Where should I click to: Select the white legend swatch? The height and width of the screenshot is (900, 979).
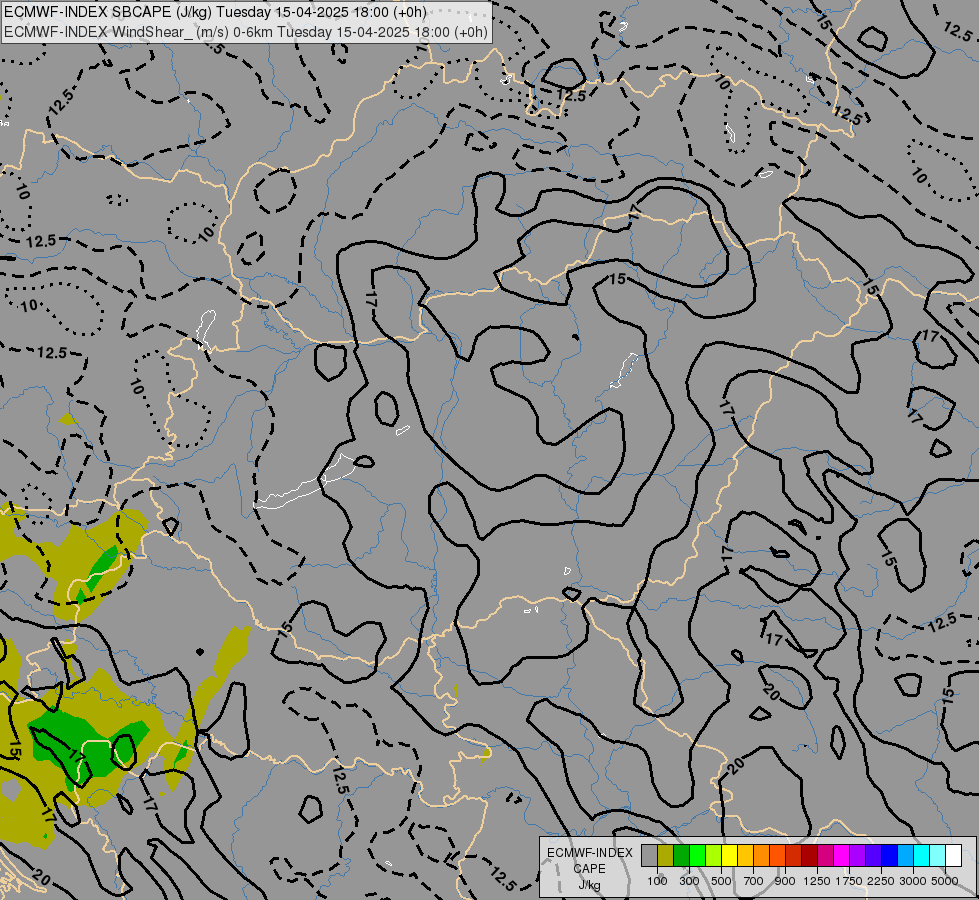(953, 856)
